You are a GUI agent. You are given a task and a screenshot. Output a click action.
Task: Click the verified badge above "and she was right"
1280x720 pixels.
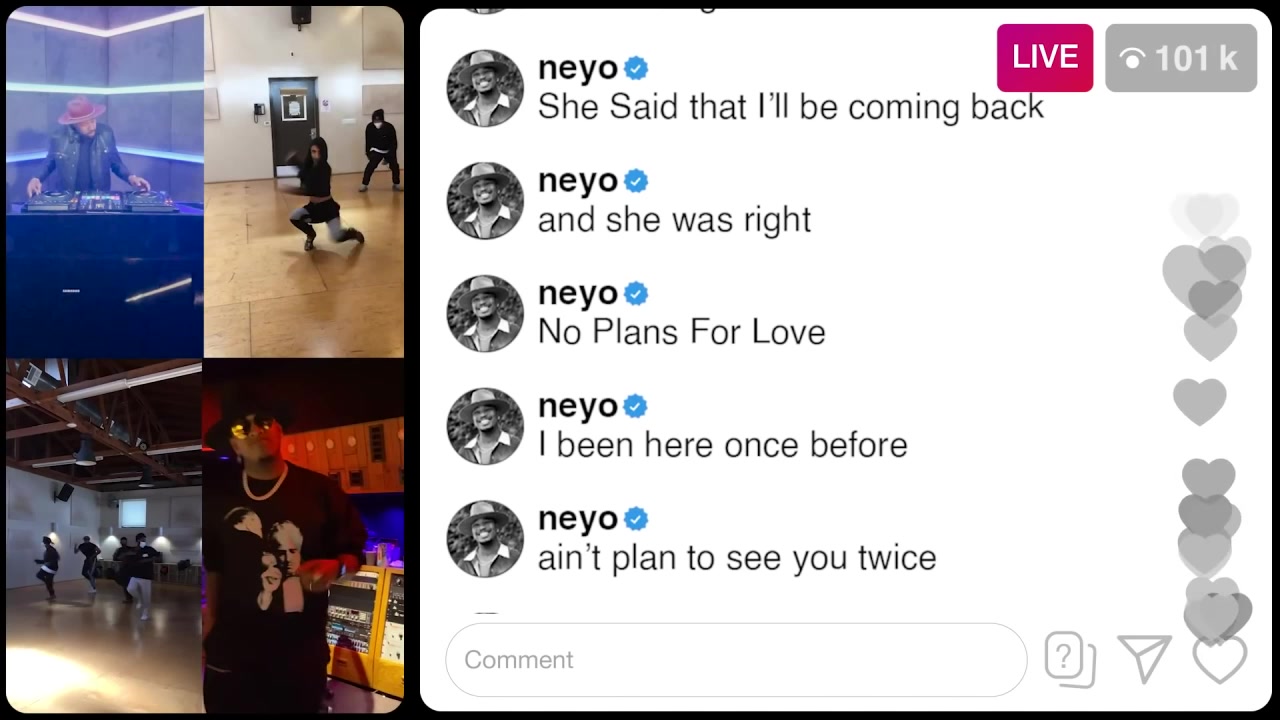click(636, 181)
